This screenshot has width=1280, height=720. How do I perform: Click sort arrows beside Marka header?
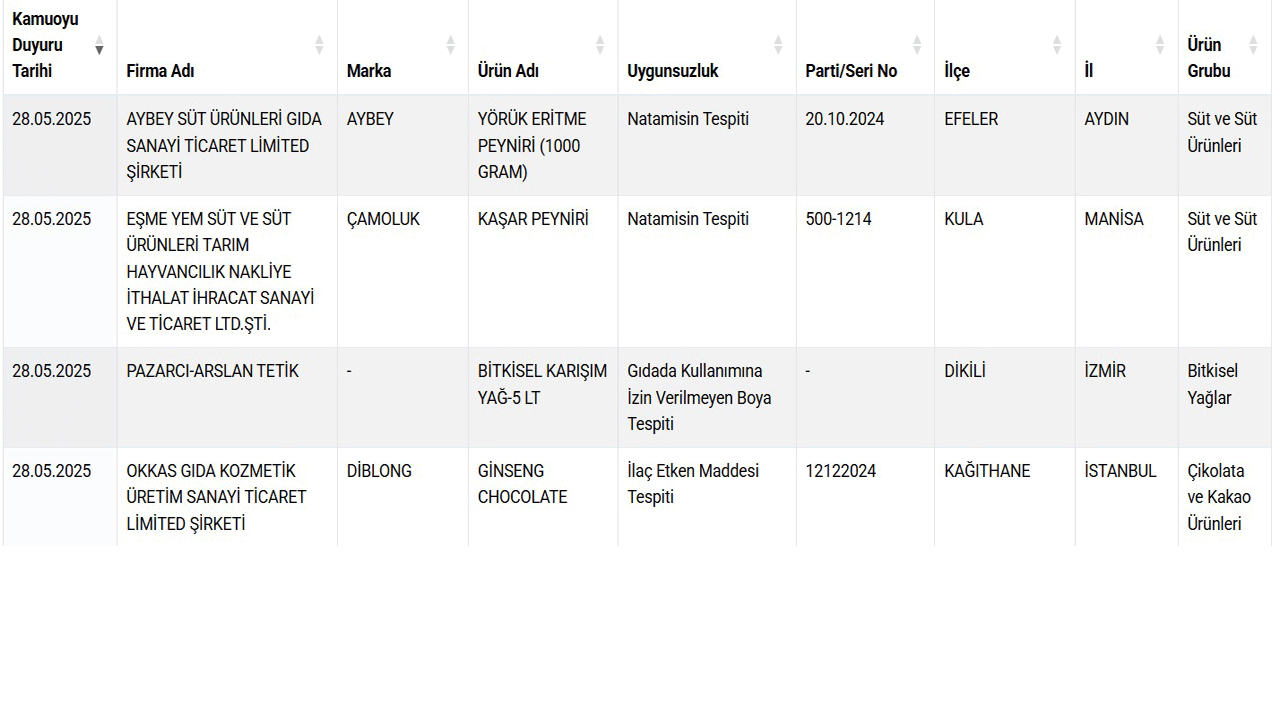tap(450, 45)
